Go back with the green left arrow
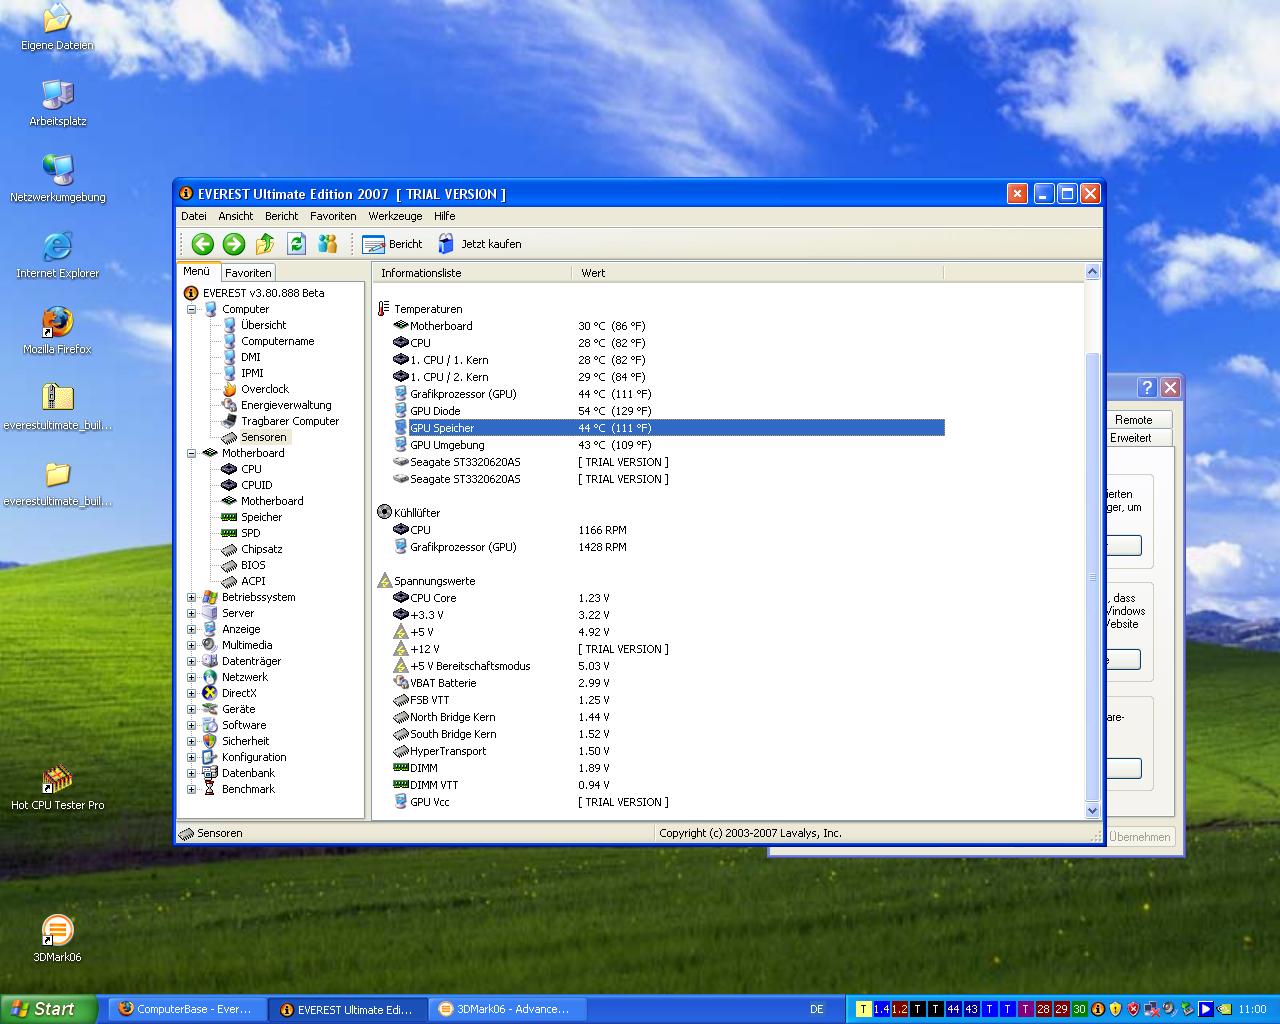Image resolution: width=1280 pixels, height=1024 pixels. [x=203, y=244]
